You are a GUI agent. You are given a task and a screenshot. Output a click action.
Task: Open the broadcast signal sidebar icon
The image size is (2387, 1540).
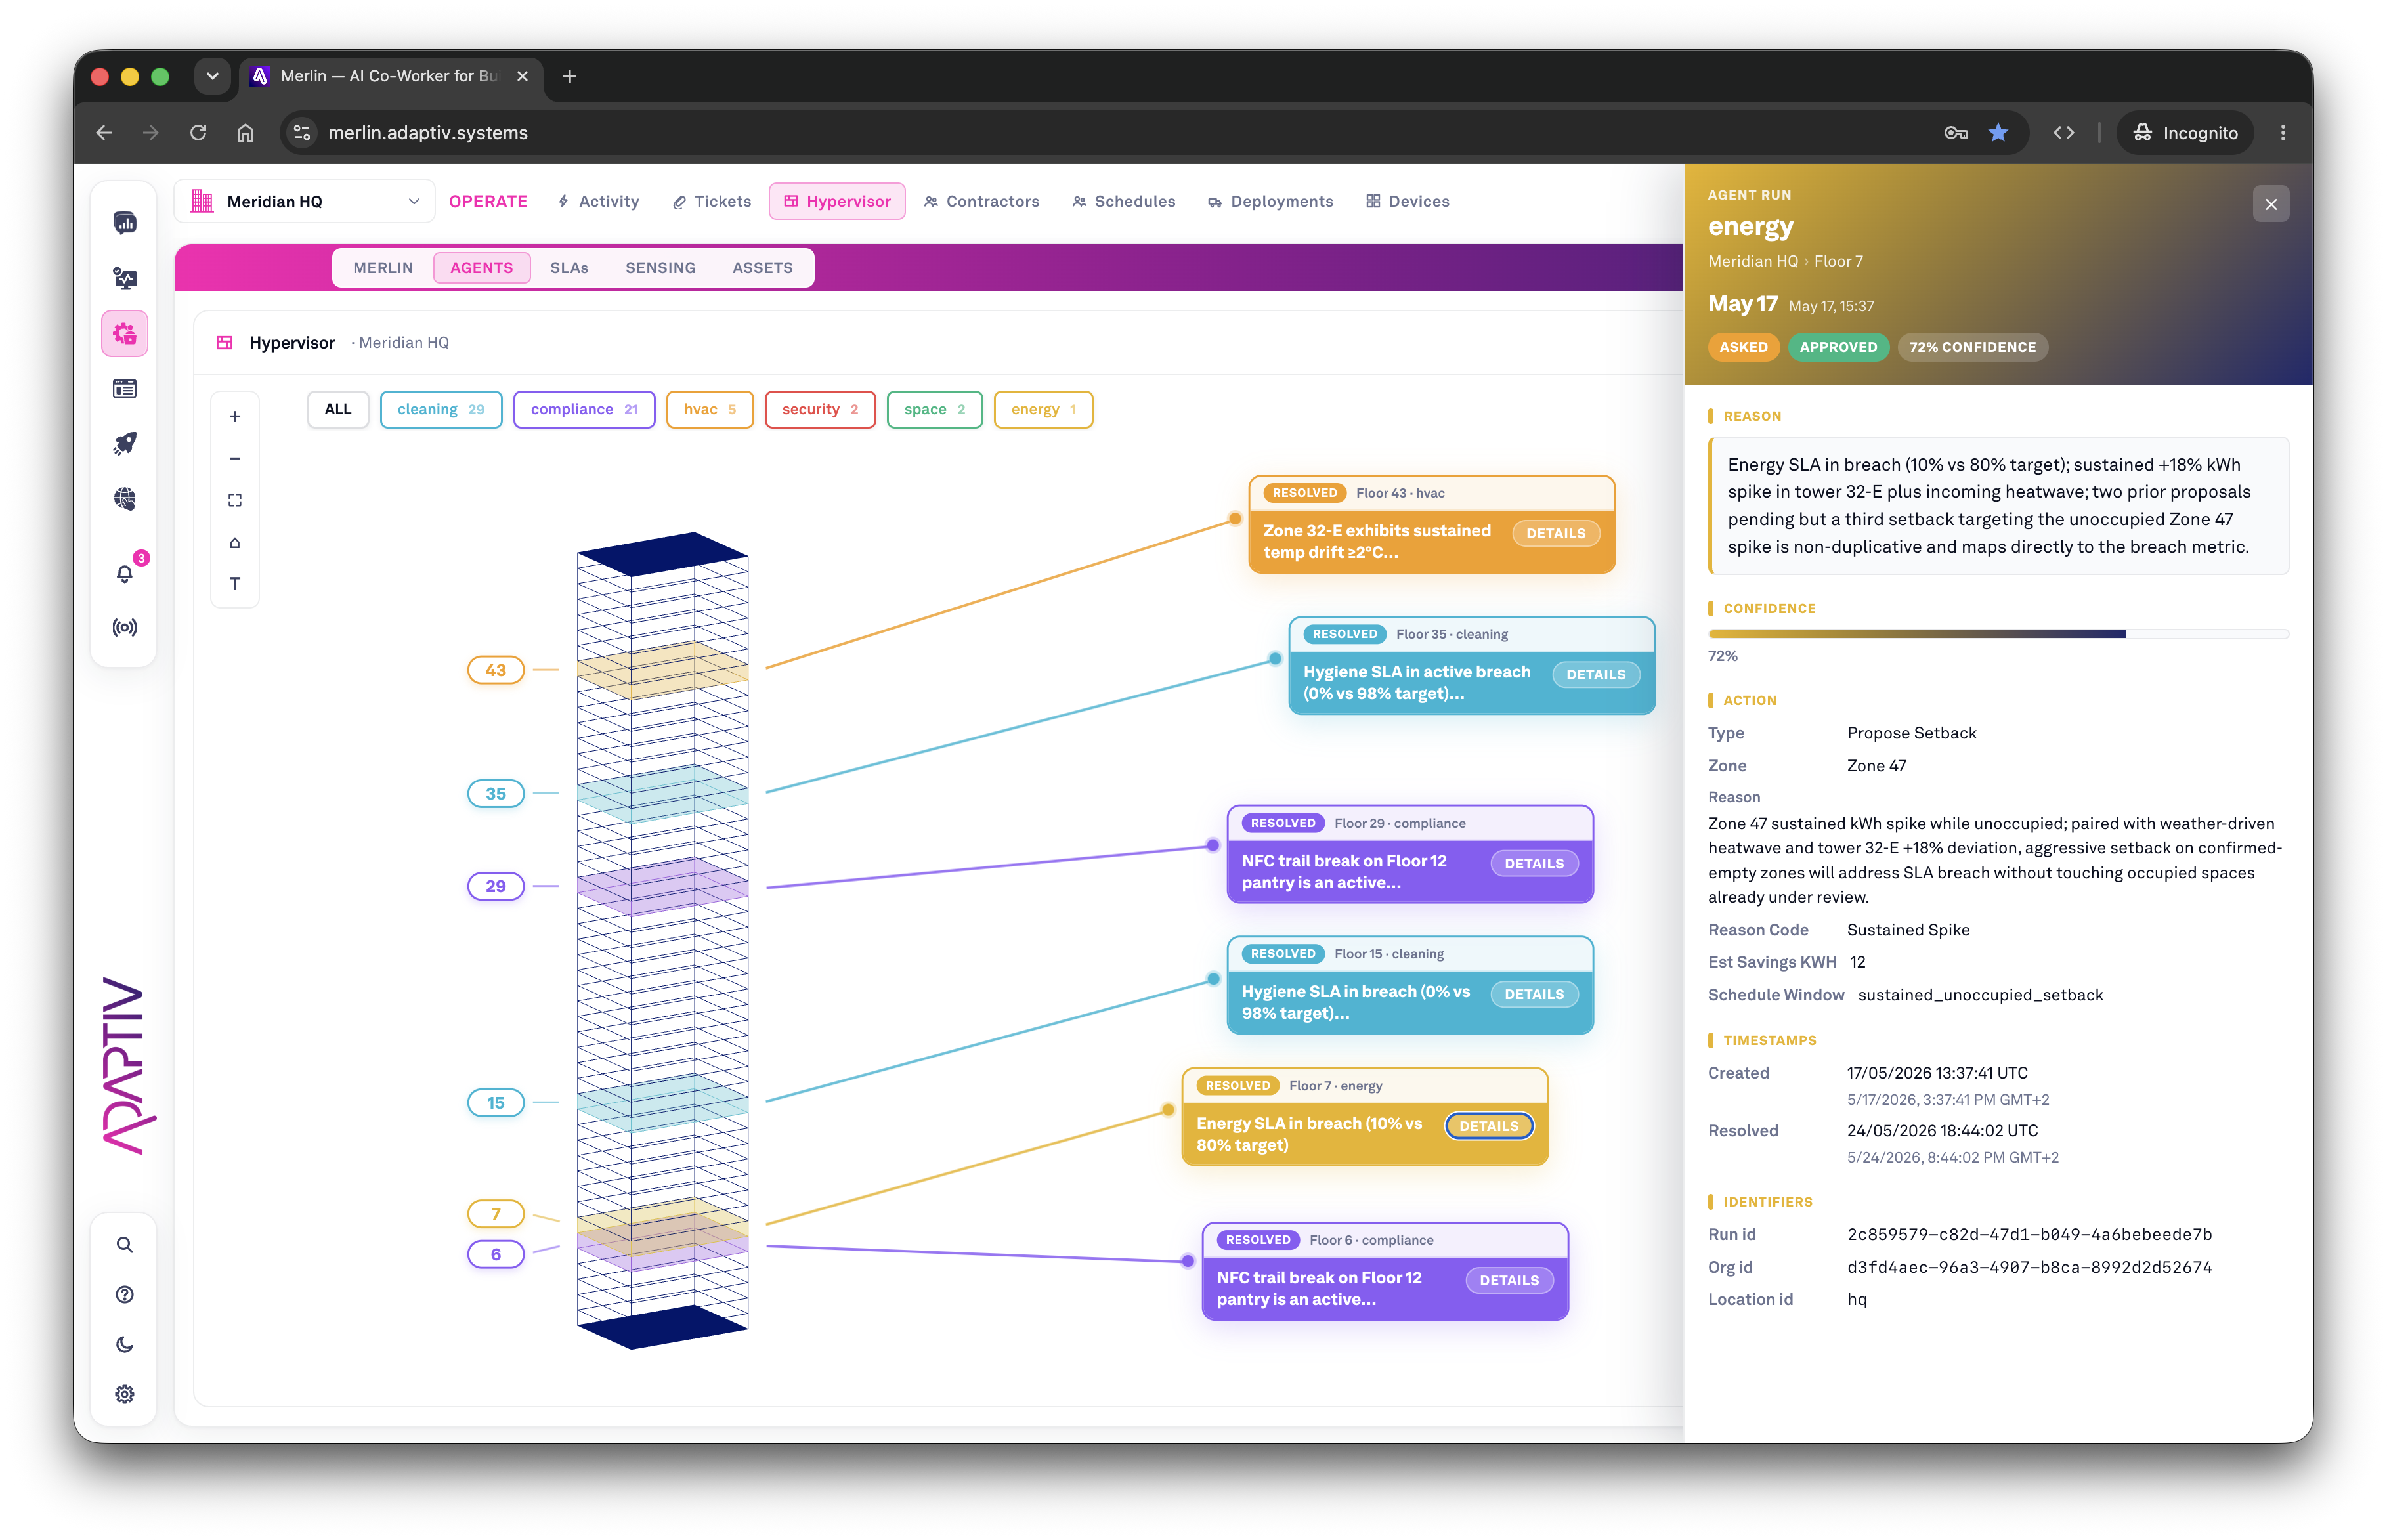tap(125, 627)
